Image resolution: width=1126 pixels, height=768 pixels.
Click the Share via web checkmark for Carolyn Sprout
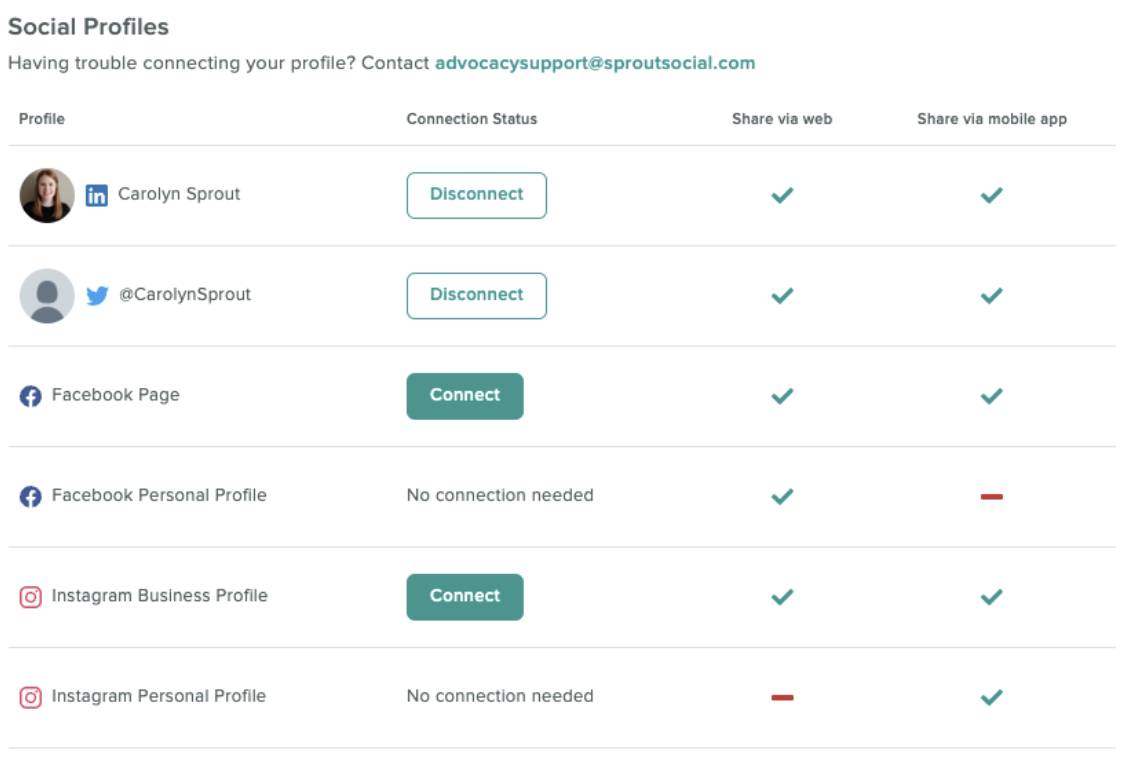tap(782, 195)
